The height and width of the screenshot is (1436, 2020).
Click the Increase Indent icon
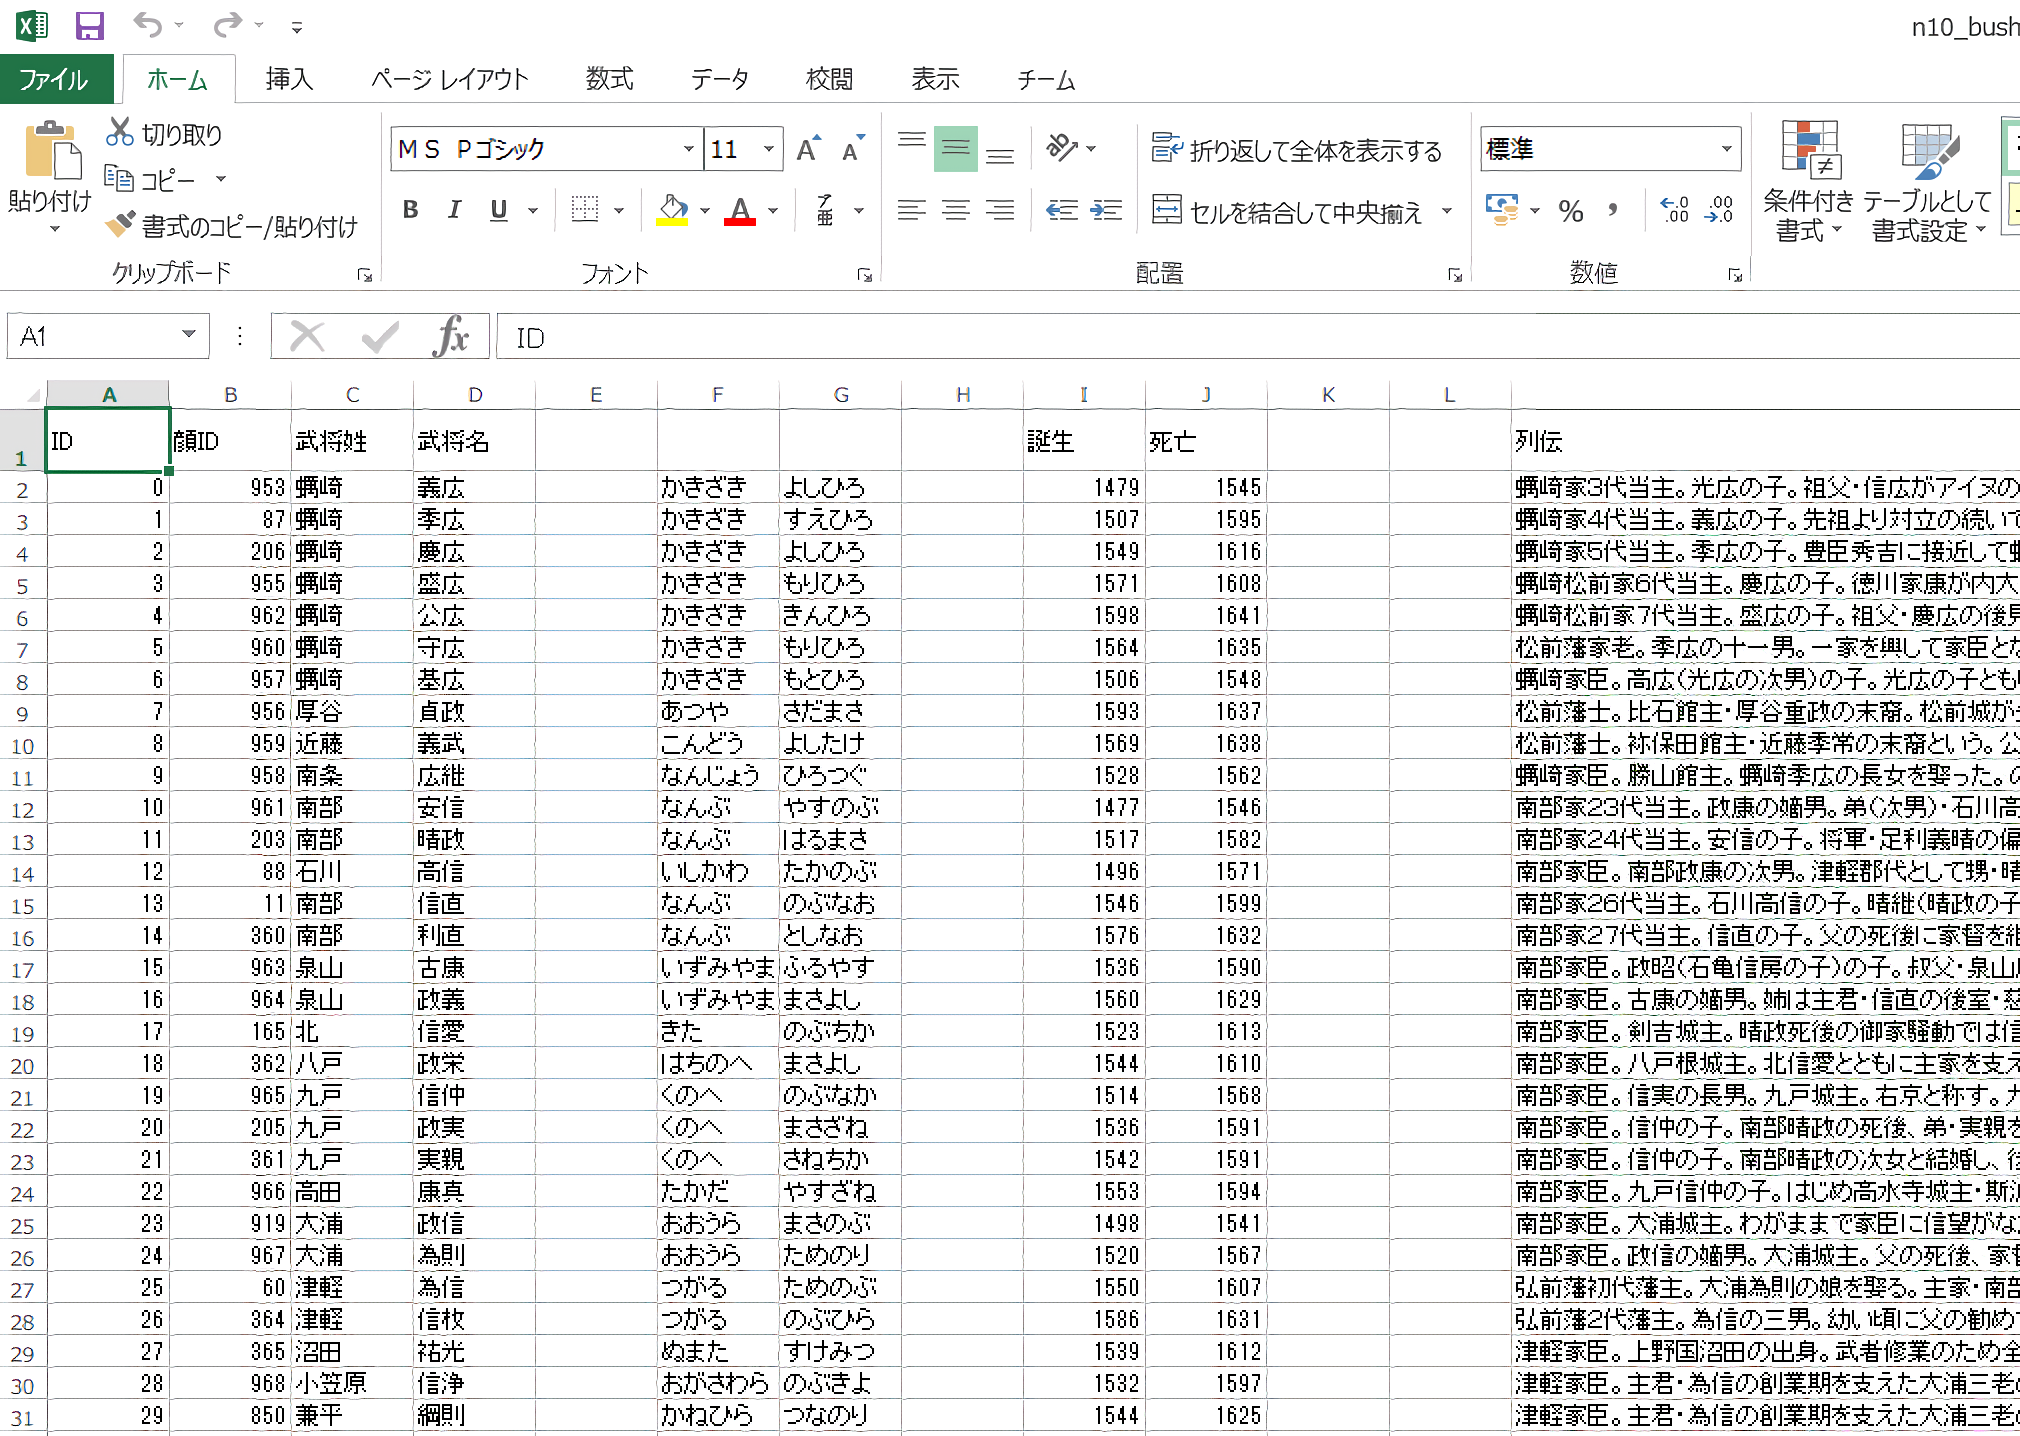point(1105,210)
